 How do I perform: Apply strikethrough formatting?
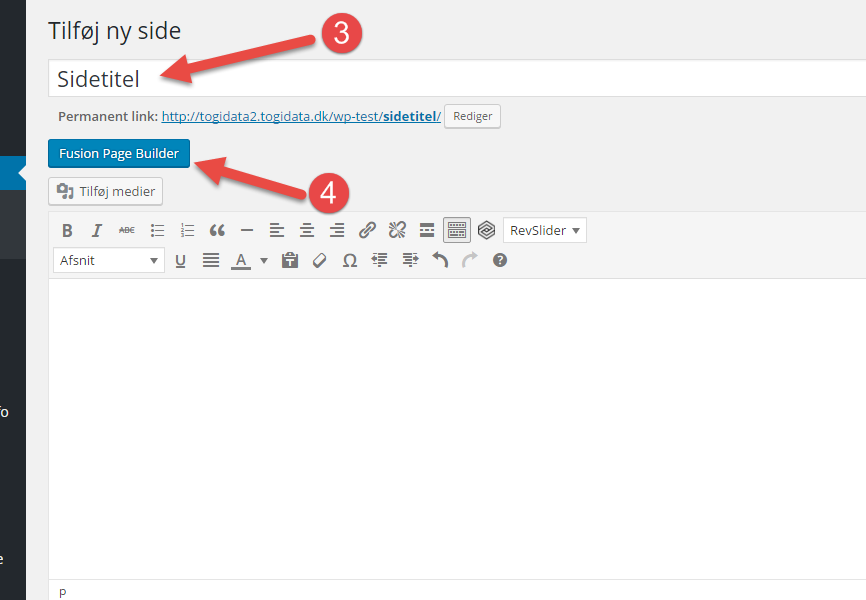click(x=127, y=230)
